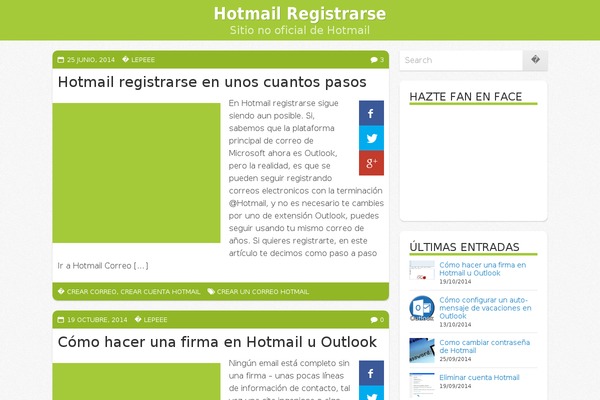Click Ir a Hotmail Correo excerpt text

click(x=103, y=266)
